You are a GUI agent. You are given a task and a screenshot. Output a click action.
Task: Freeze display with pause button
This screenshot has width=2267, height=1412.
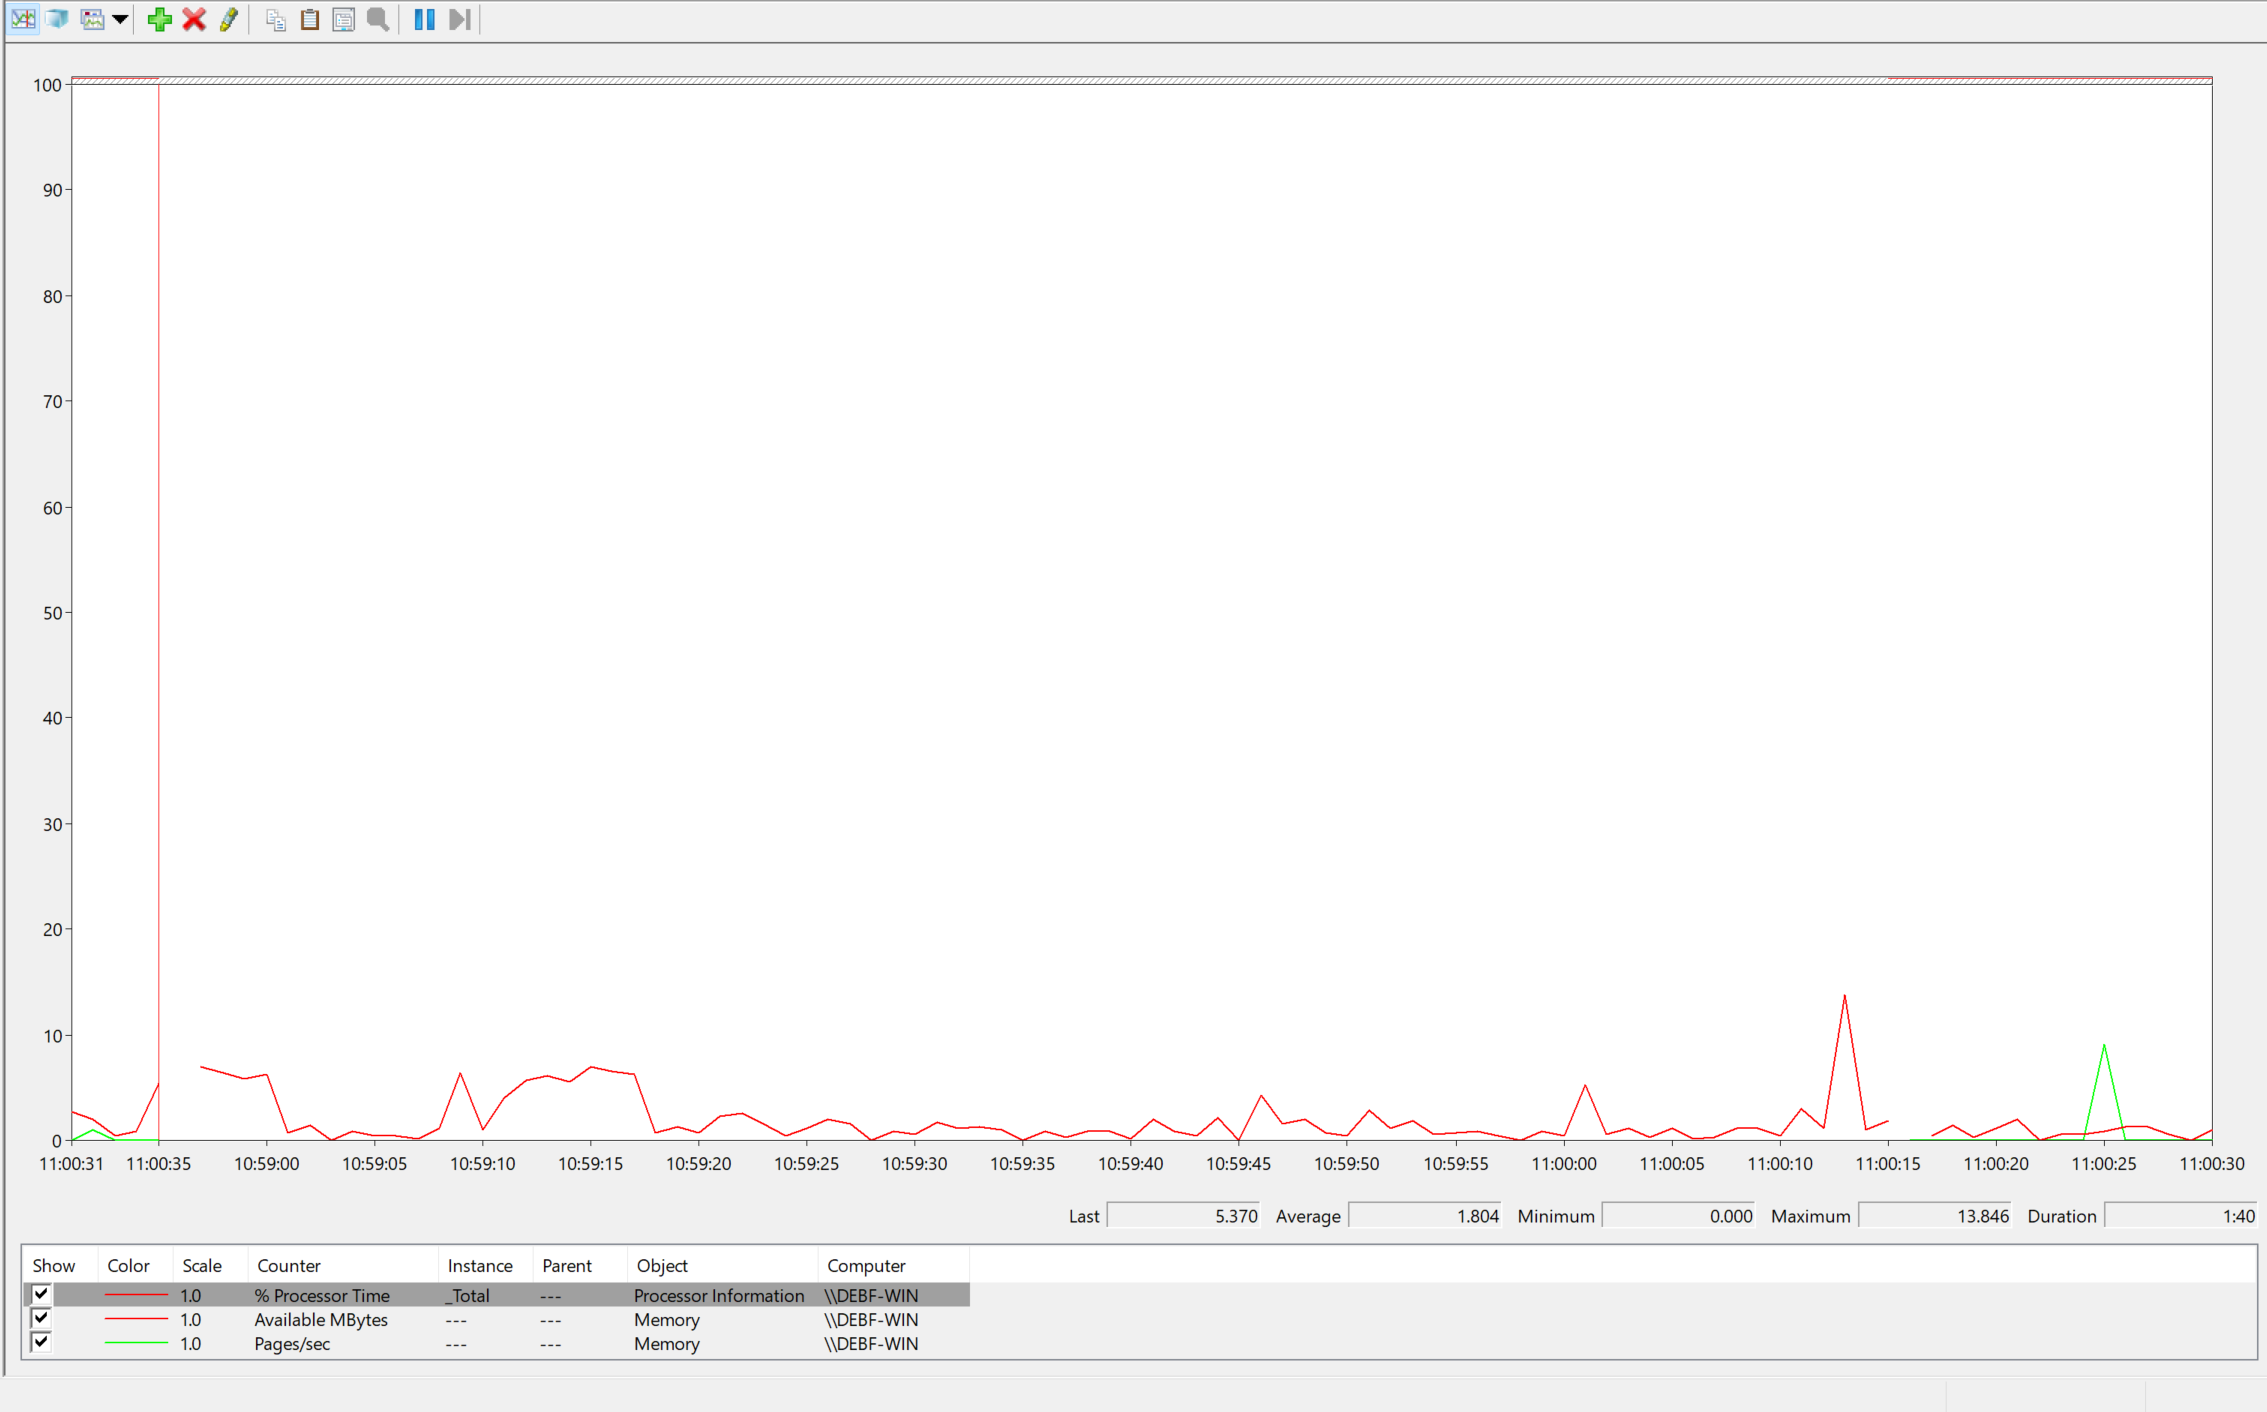424,19
